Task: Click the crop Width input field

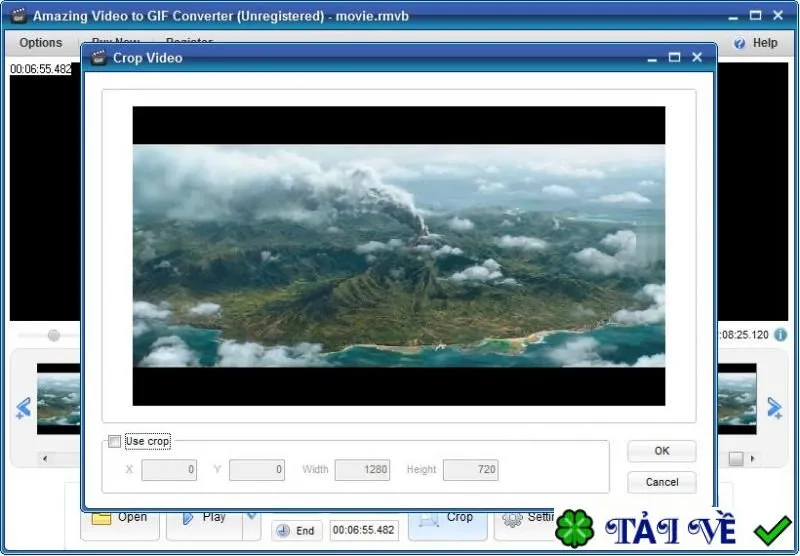Action: 362,470
